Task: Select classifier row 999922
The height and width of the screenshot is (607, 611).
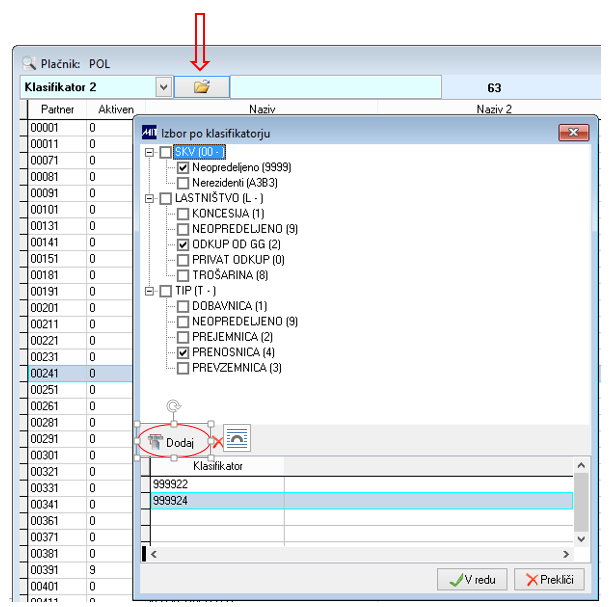Action: (x=361, y=484)
